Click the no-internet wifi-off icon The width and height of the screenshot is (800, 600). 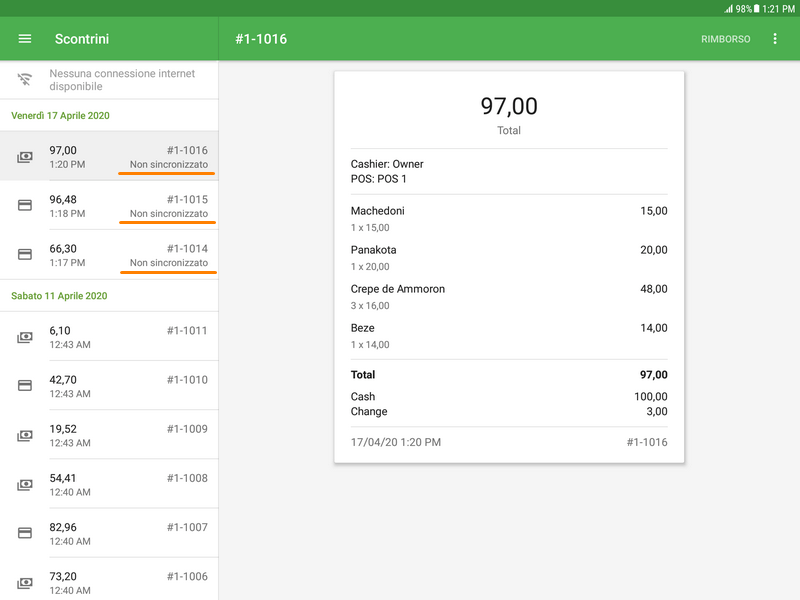(25, 80)
